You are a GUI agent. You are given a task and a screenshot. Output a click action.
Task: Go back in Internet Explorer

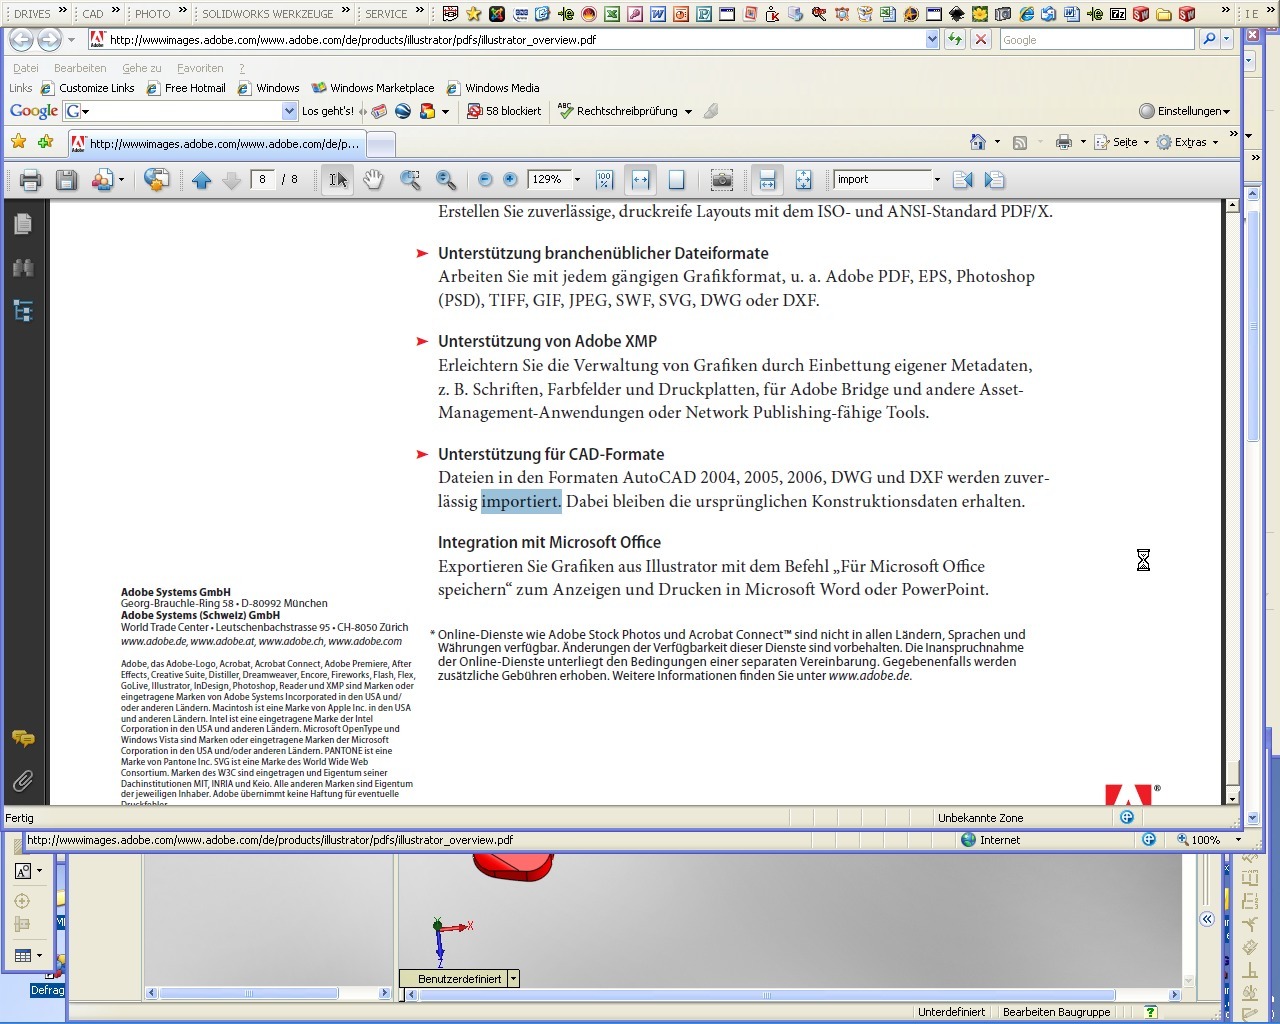tap(22, 40)
